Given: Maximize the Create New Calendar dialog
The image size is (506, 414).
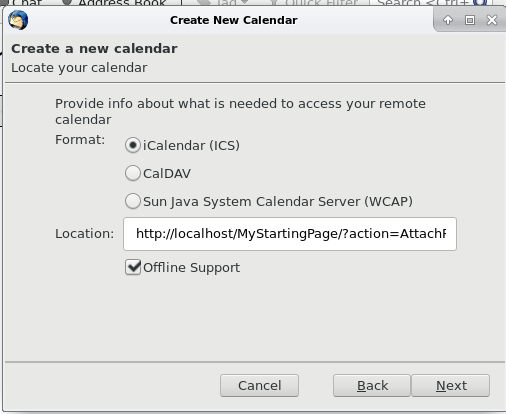Looking at the screenshot, I should [470, 20].
